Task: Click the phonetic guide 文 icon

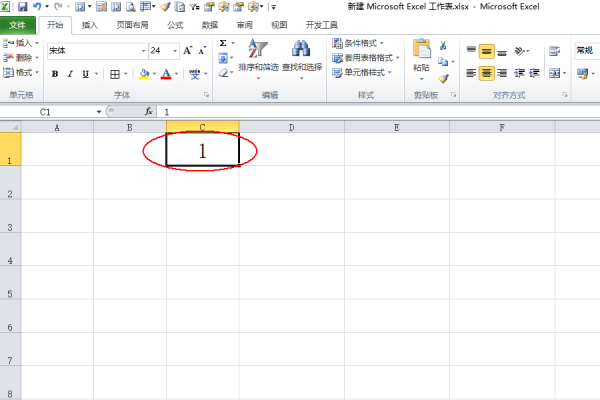Action: click(194, 74)
